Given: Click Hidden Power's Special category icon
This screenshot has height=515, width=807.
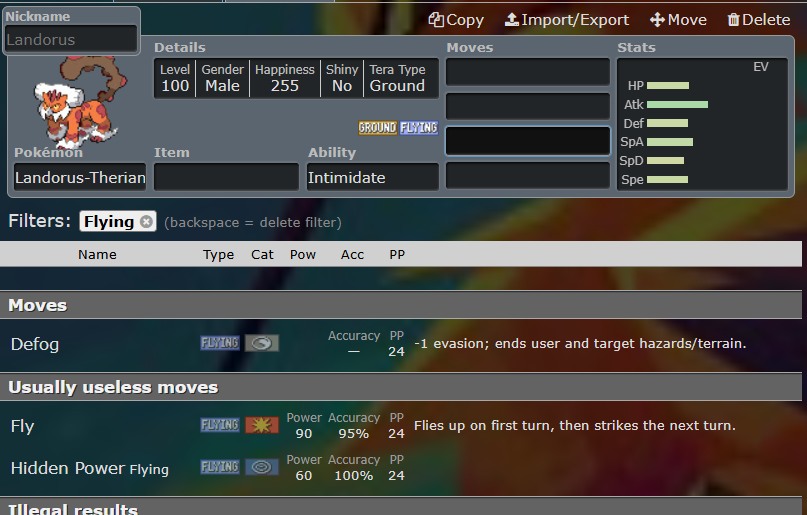Looking at the screenshot, I should pos(261,467).
